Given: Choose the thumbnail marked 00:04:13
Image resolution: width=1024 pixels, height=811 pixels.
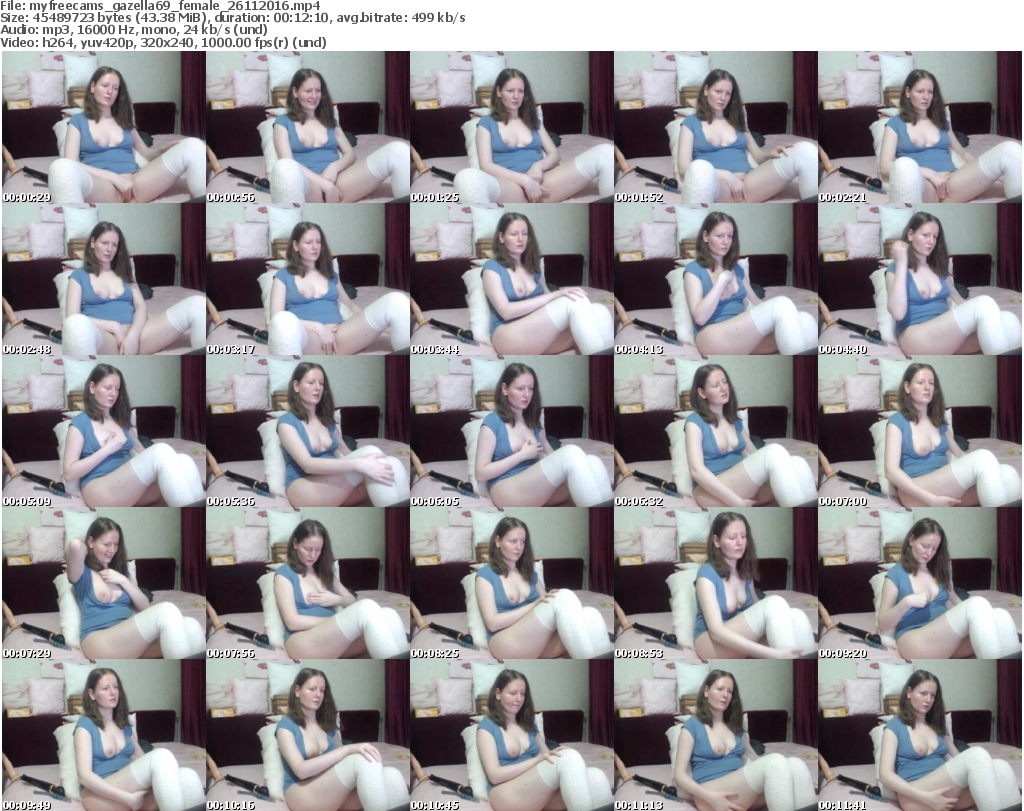Looking at the screenshot, I should 716,279.
